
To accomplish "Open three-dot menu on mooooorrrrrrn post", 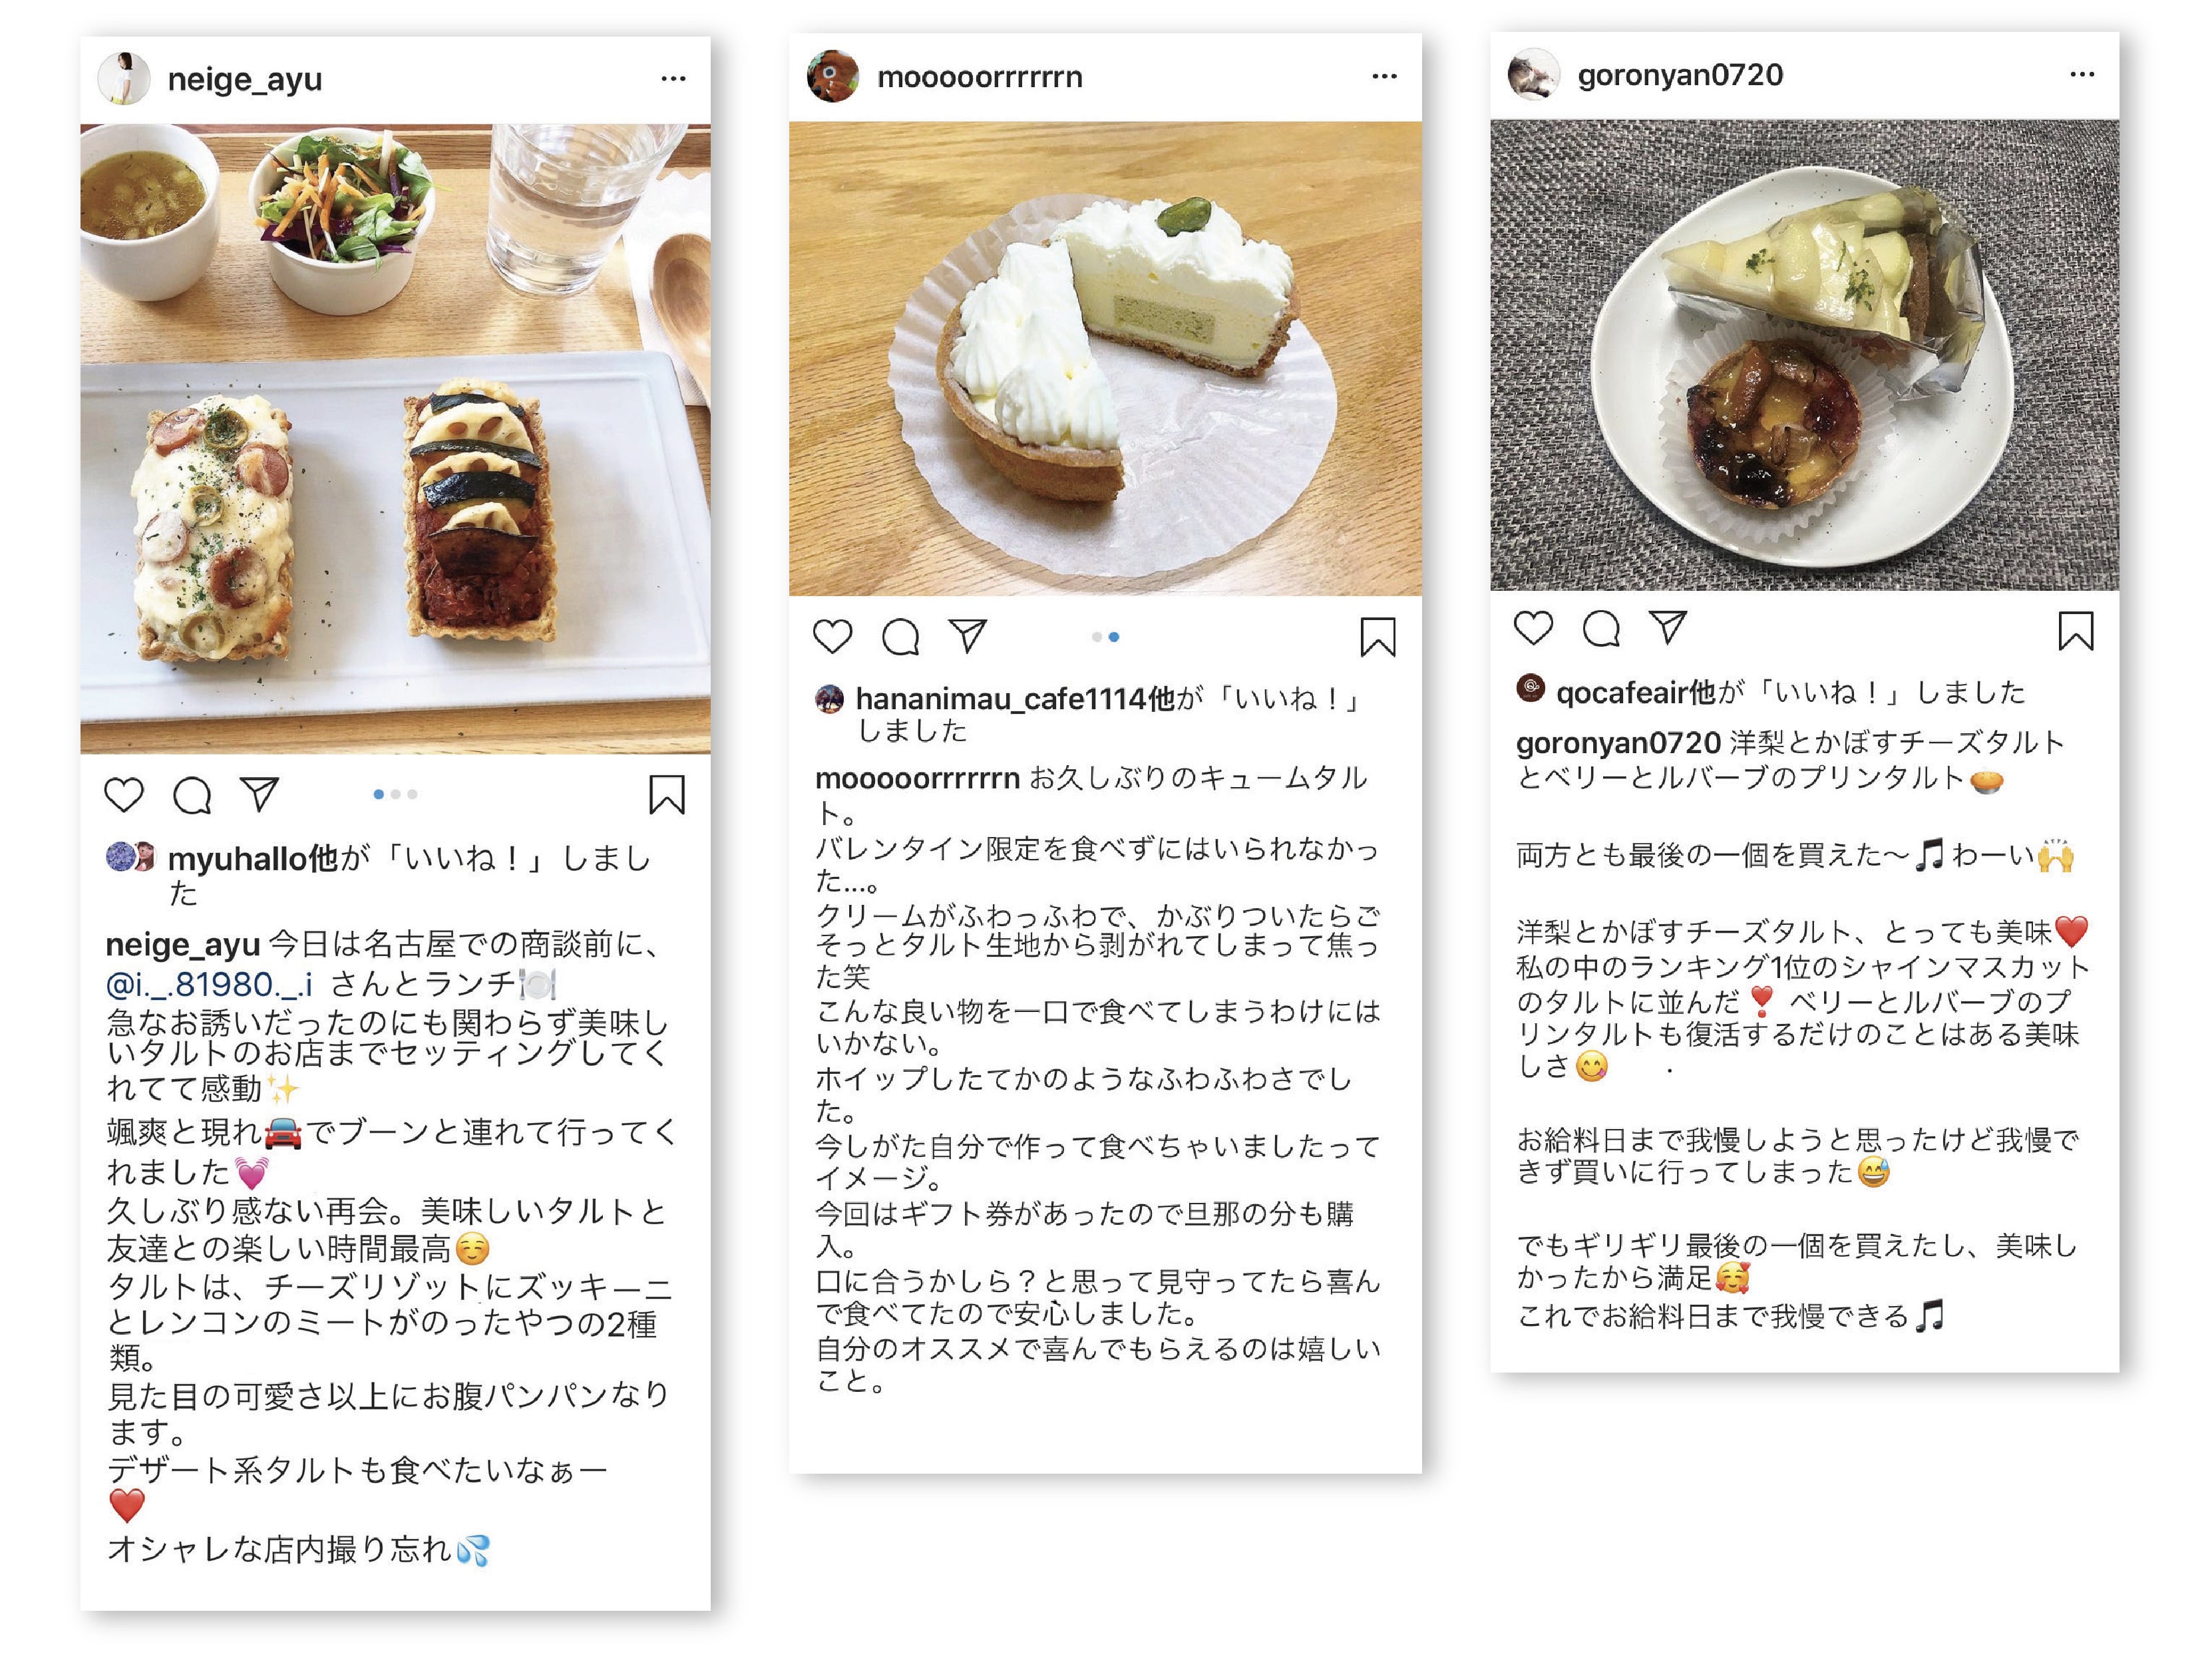I will [1384, 76].
